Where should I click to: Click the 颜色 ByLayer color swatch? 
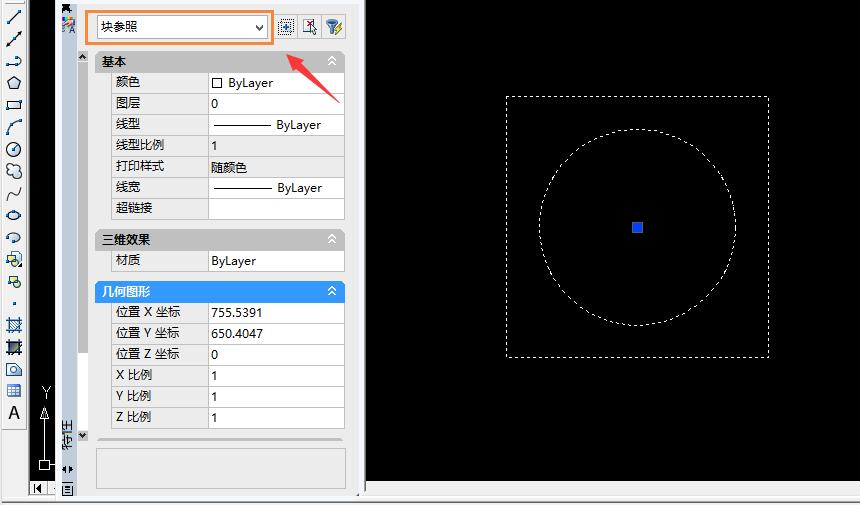click(217, 83)
